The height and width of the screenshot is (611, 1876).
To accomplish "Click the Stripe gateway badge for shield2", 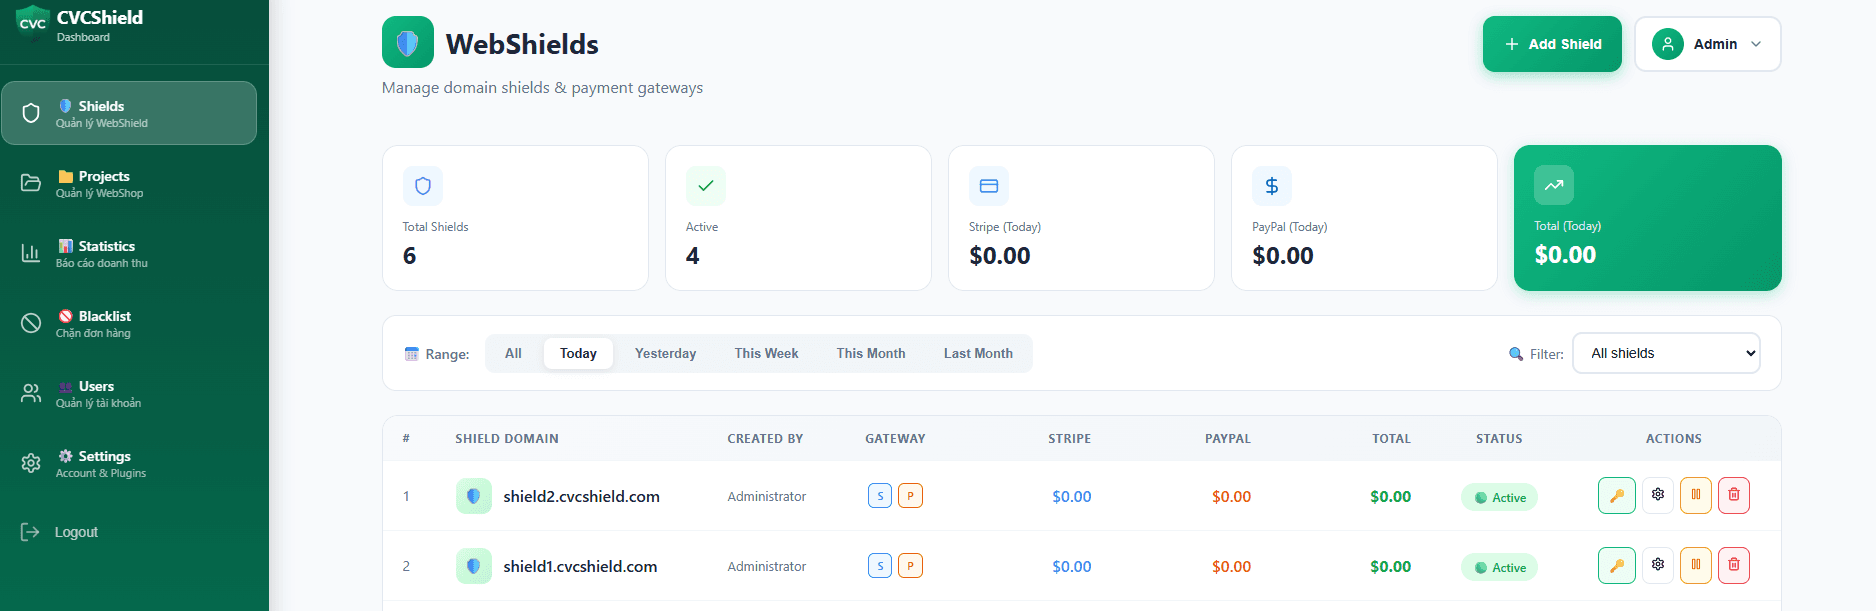I will 880,496.
